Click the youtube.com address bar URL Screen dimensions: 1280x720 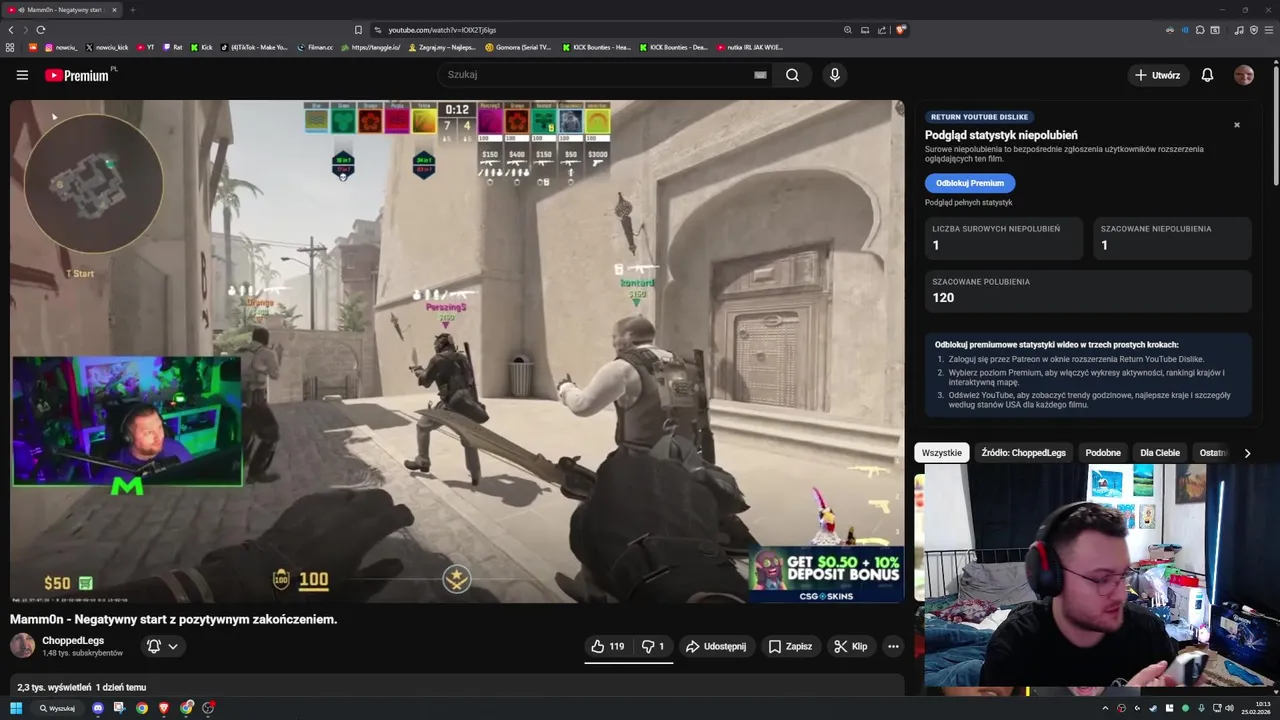click(442, 30)
